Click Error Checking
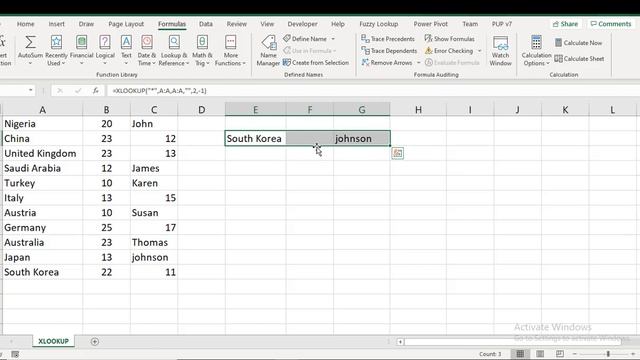 click(x=449, y=51)
